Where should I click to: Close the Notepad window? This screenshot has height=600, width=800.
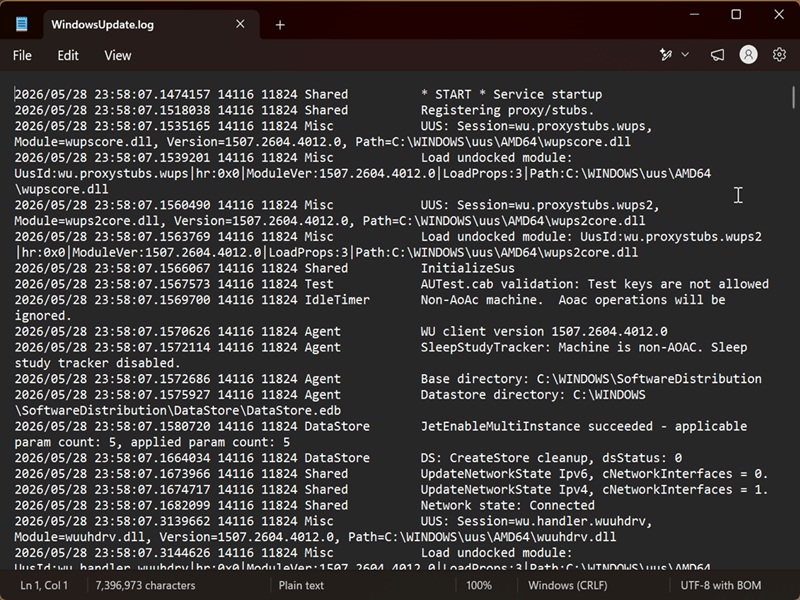click(779, 14)
